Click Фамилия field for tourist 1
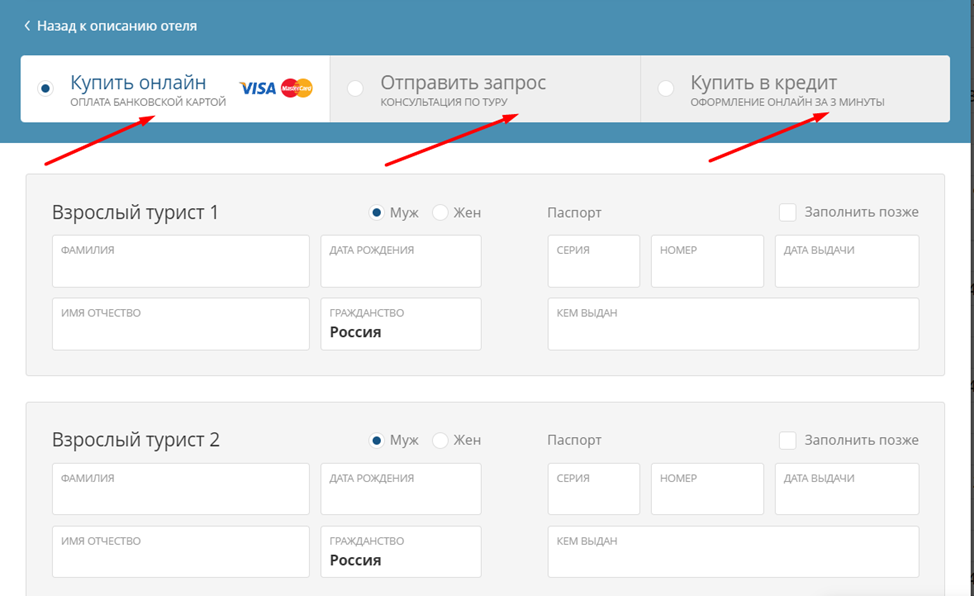The height and width of the screenshot is (596, 974). pos(180,262)
